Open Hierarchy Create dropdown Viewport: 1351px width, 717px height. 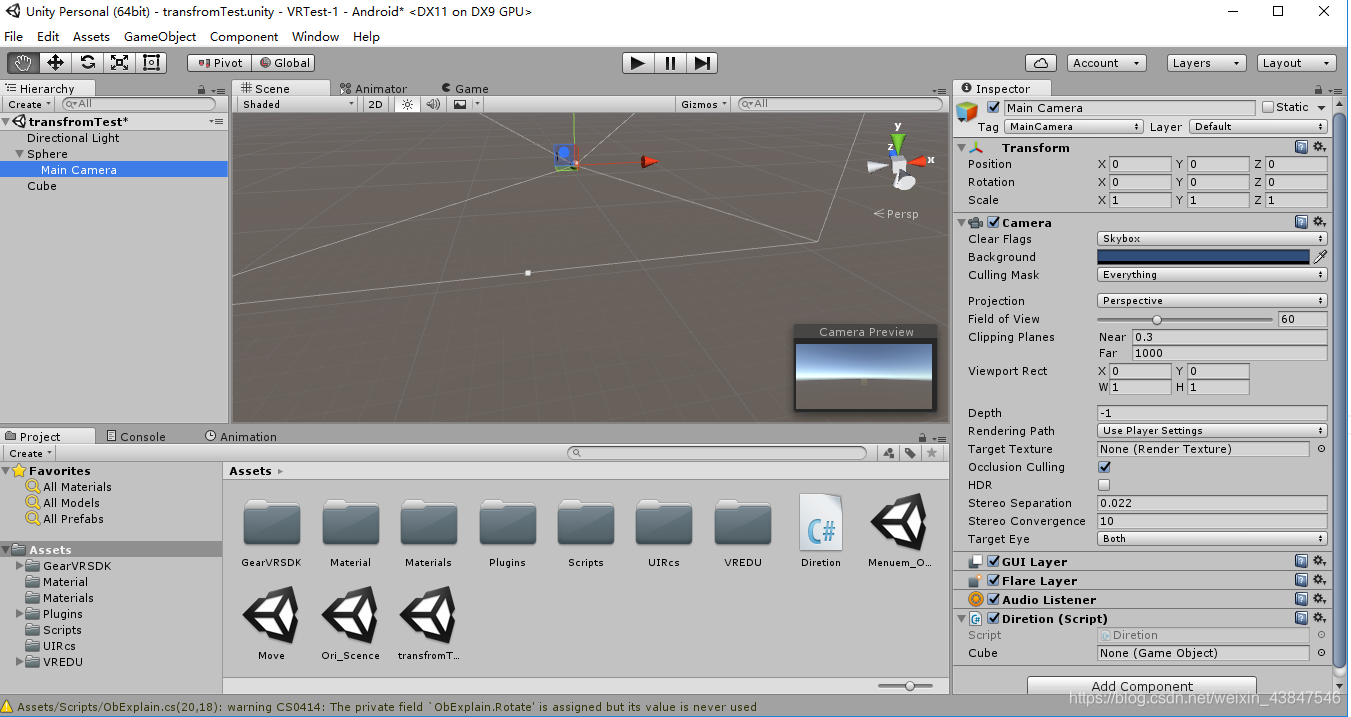(x=30, y=104)
